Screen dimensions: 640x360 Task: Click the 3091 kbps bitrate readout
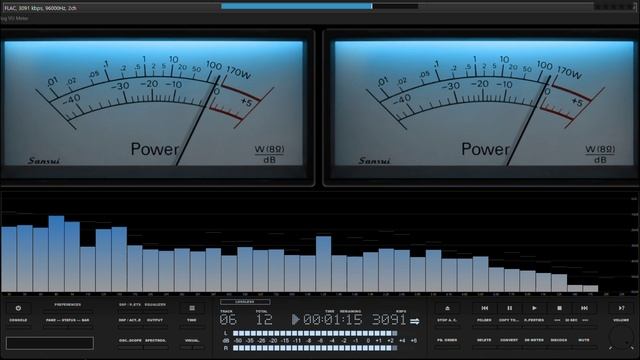(389, 320)
